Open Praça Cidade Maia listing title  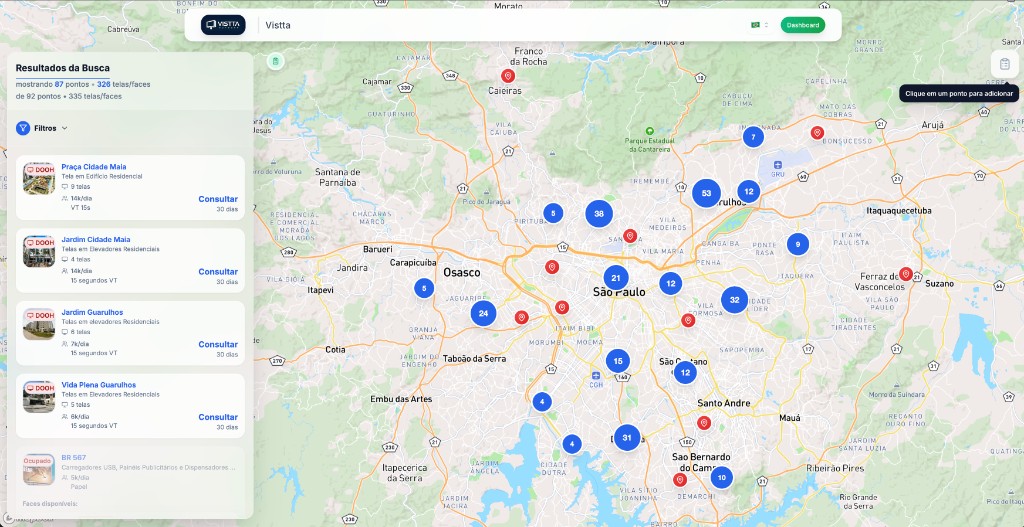click(94, 167)
